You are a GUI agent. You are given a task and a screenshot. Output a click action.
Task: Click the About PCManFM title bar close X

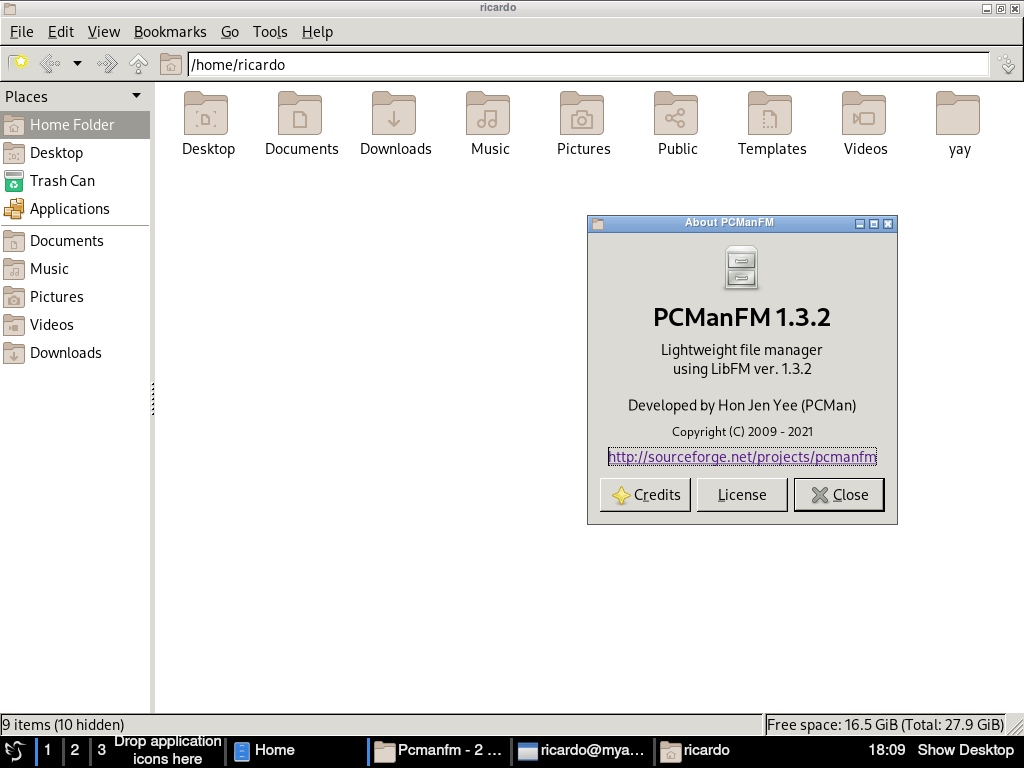pyautogui.click(x=888, y=223)
